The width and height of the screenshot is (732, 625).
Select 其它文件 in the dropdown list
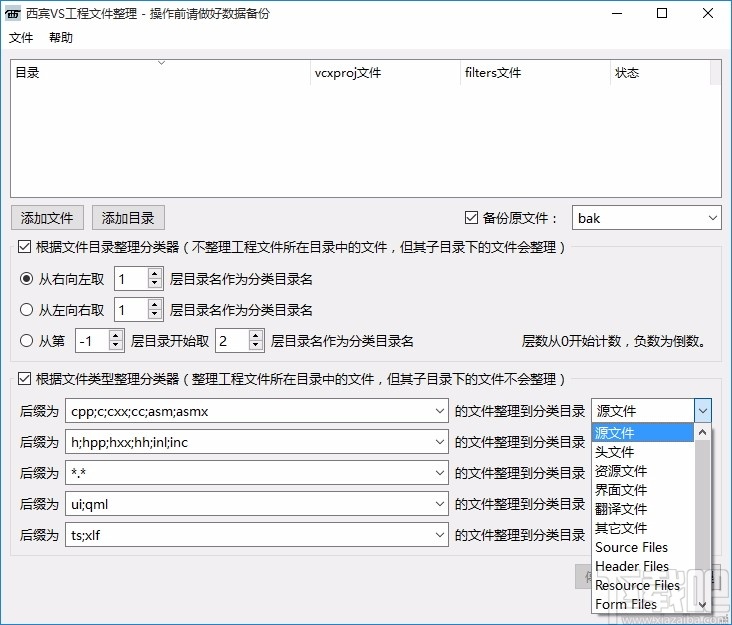[643, 528]
